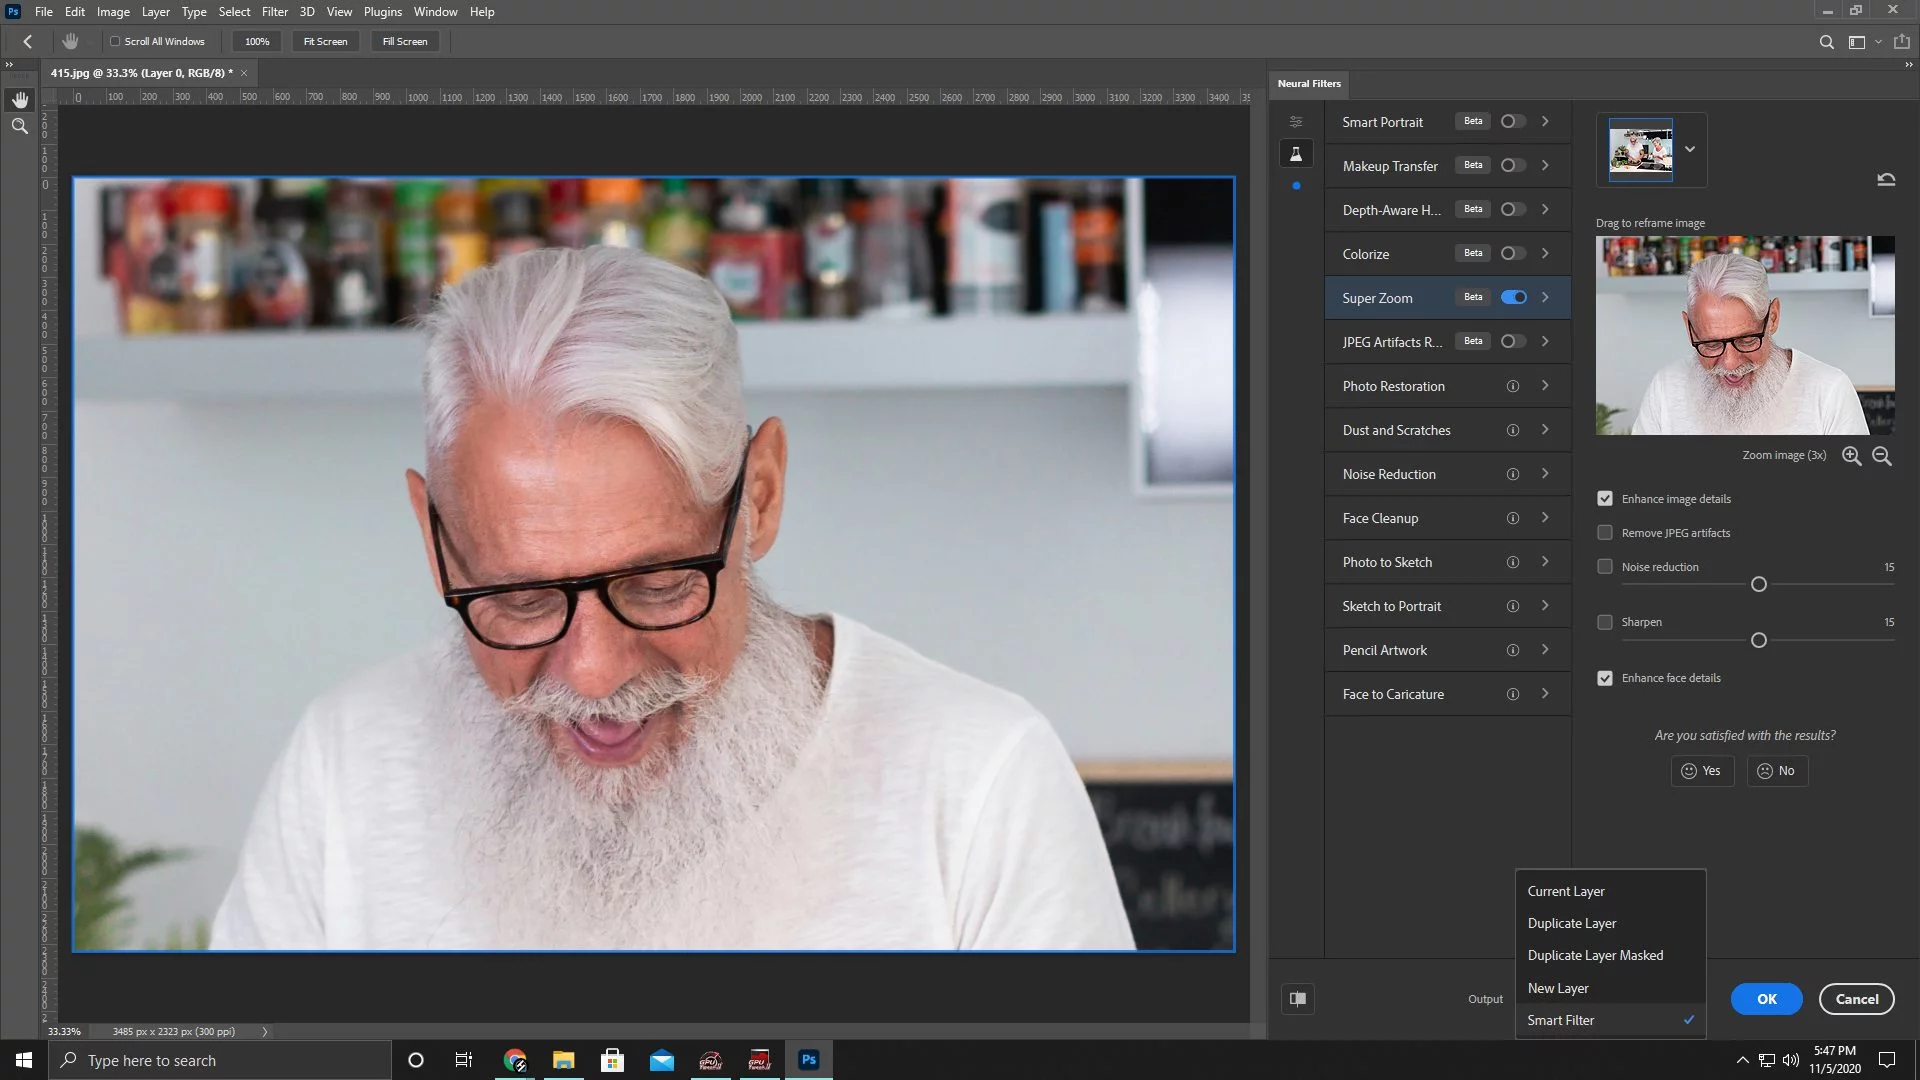Select the Hand tool in the left toolbar
Screen dimensions: 1920x1080
pos(20,100)
